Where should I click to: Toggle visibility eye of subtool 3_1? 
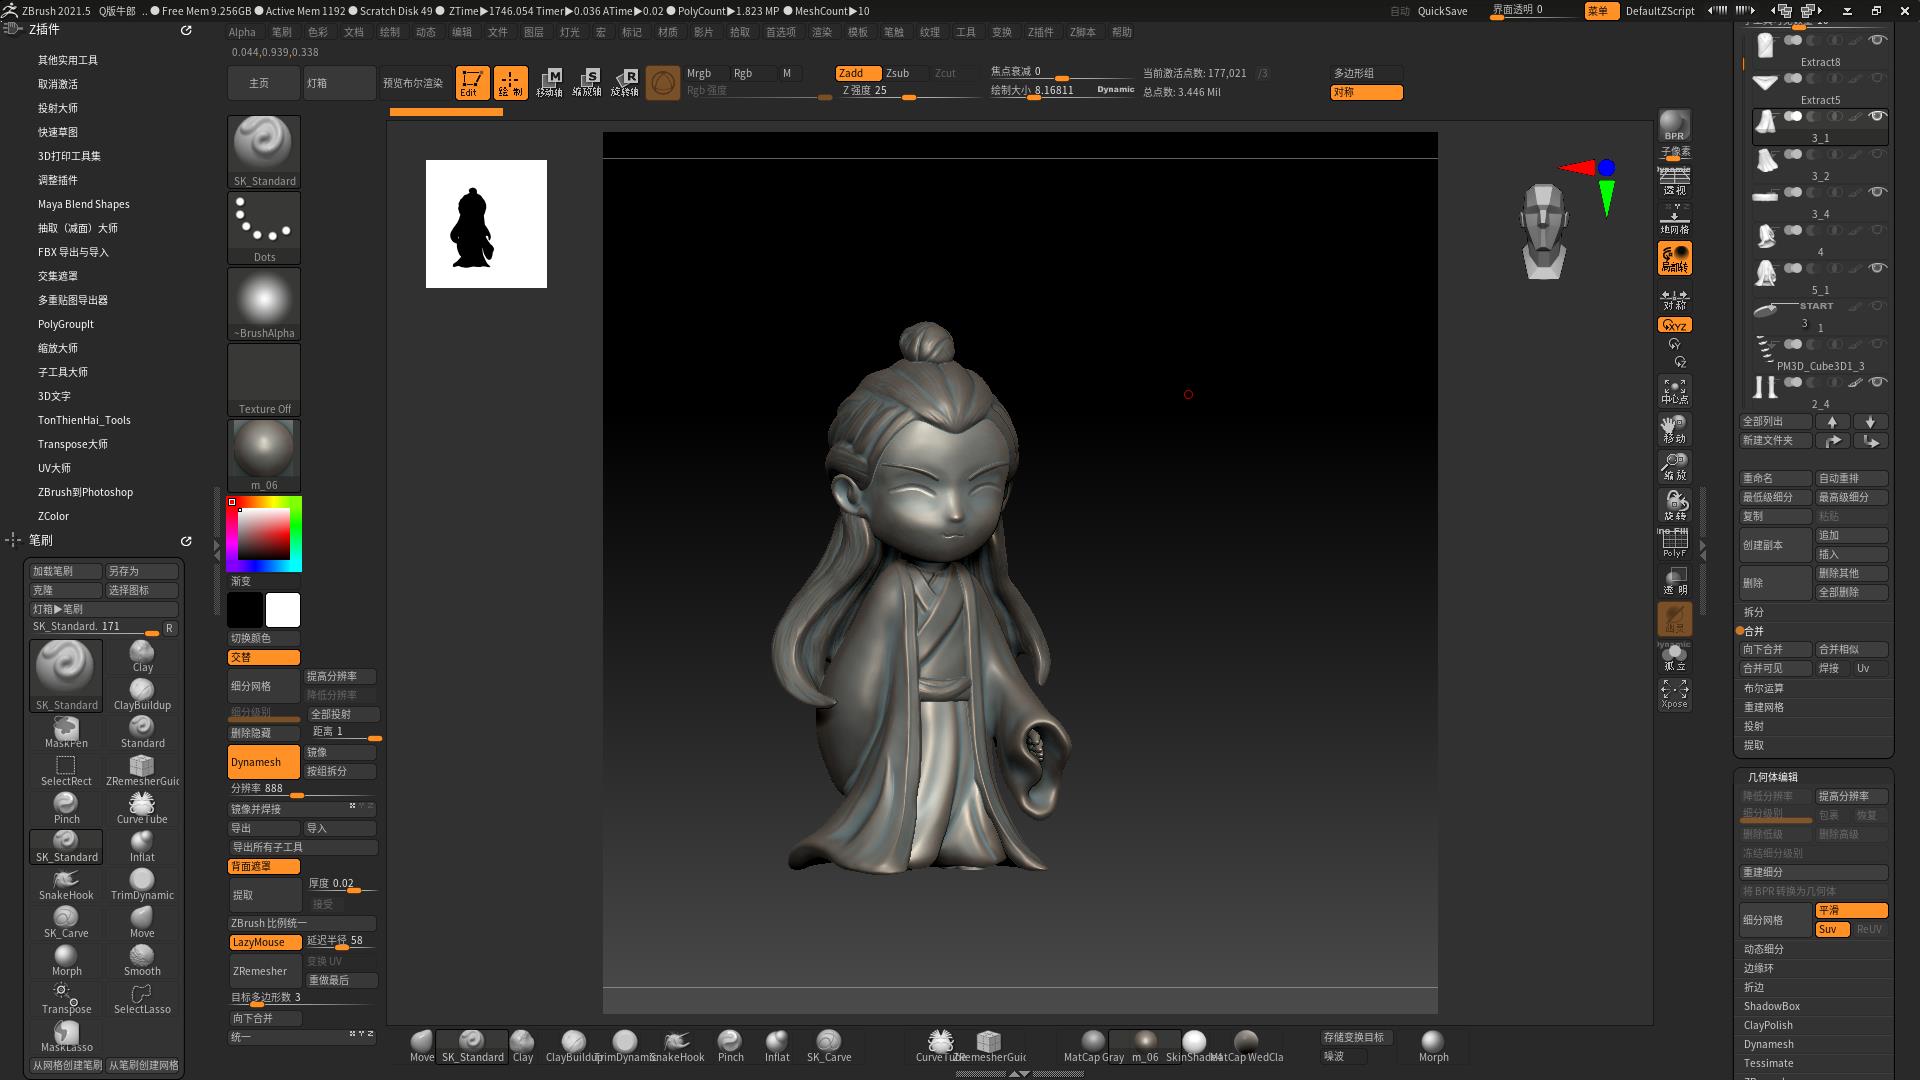[1877, 116]
